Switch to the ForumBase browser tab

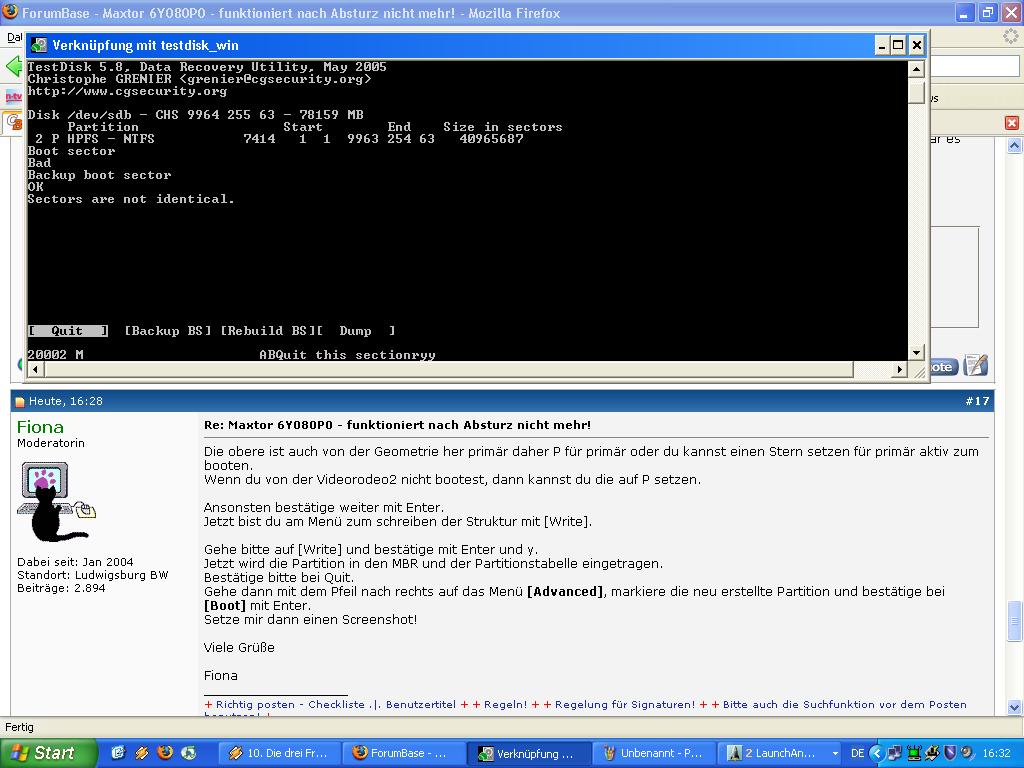pos(13,121)
